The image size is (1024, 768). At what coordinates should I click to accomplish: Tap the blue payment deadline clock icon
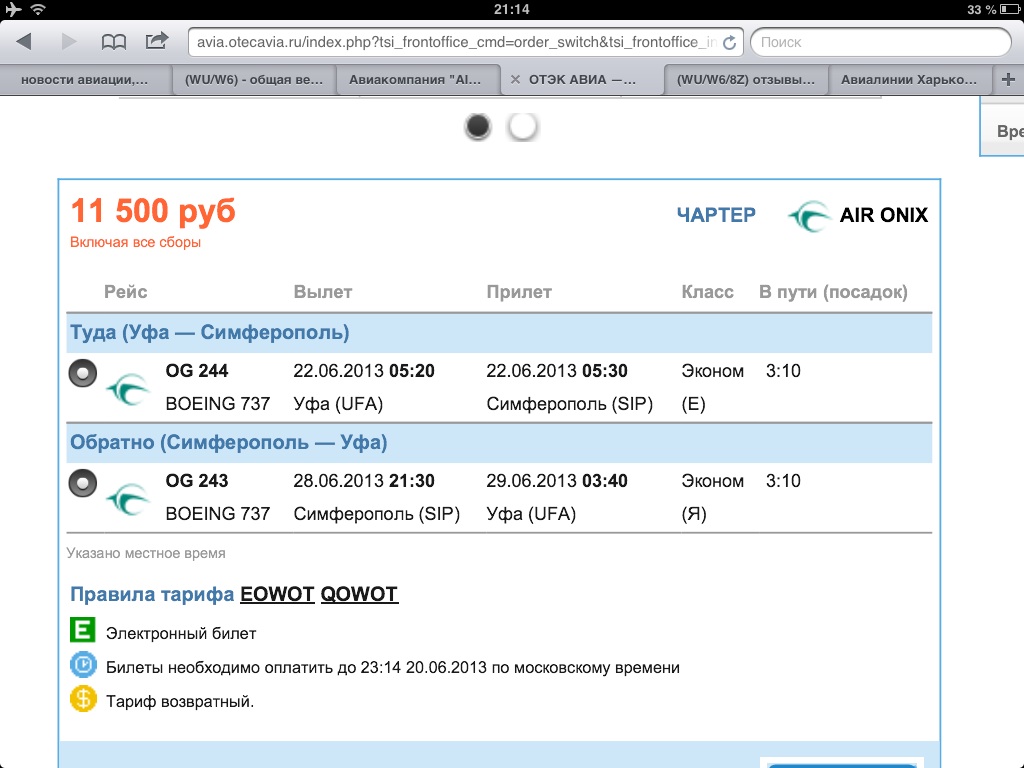pos(82,666)
